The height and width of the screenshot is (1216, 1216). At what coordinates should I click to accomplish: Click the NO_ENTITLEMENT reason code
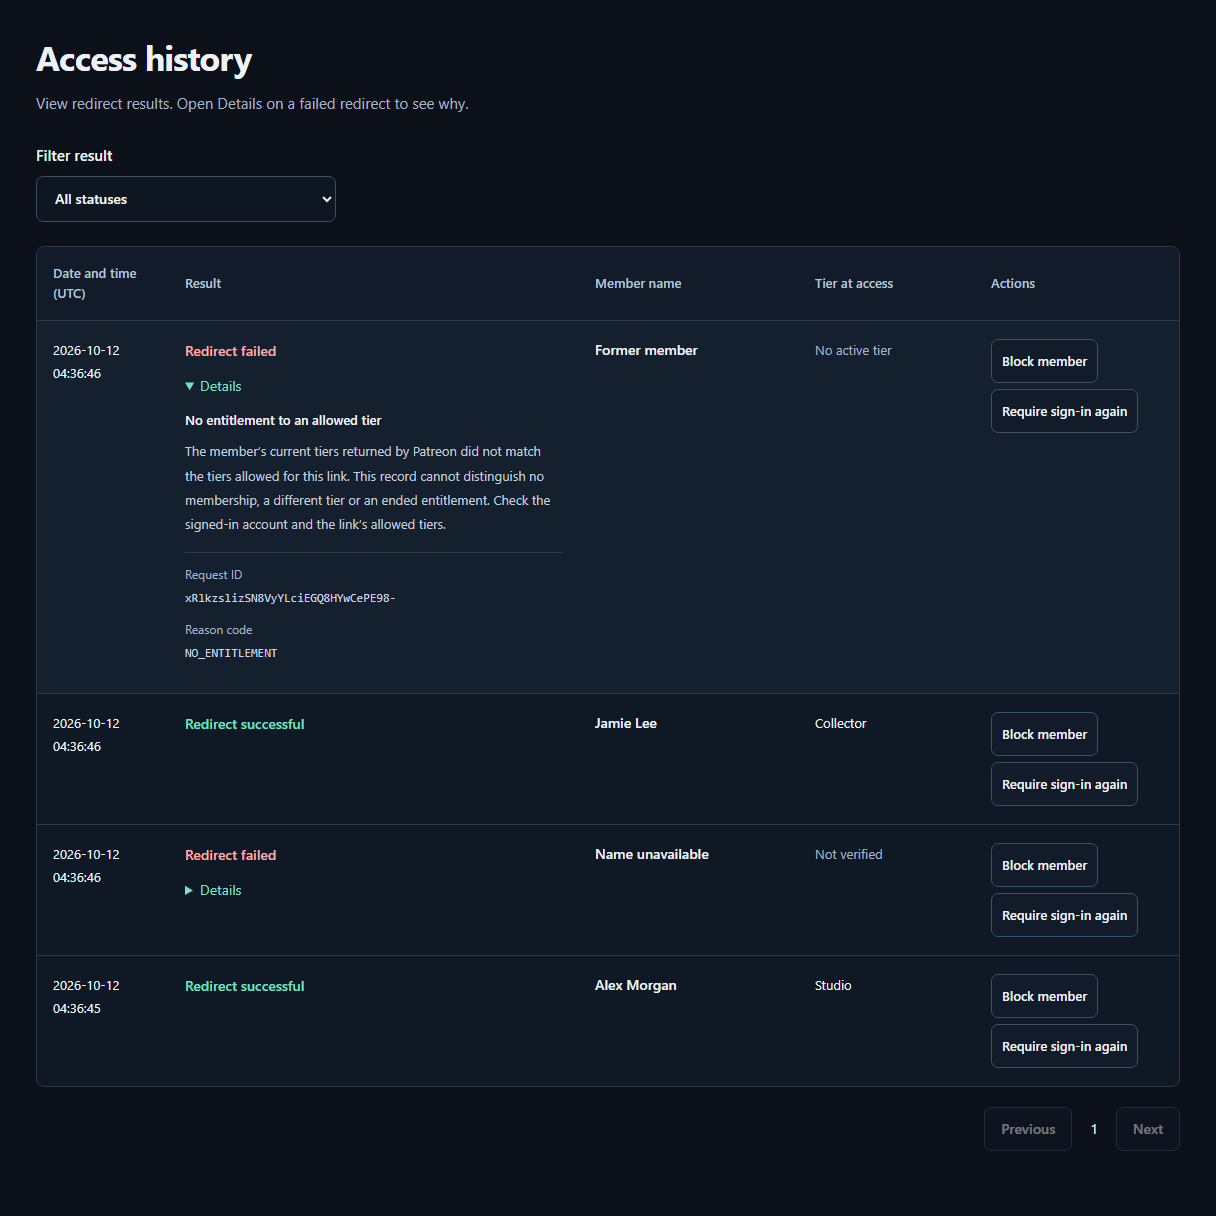[x=231, y=653]
